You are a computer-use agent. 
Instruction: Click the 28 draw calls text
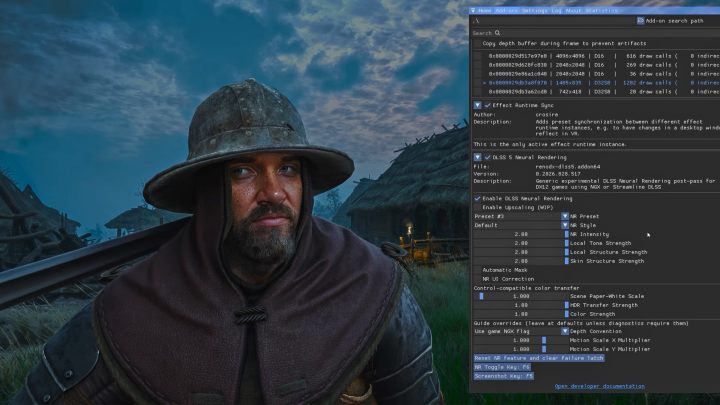click(x=648, y=92)
